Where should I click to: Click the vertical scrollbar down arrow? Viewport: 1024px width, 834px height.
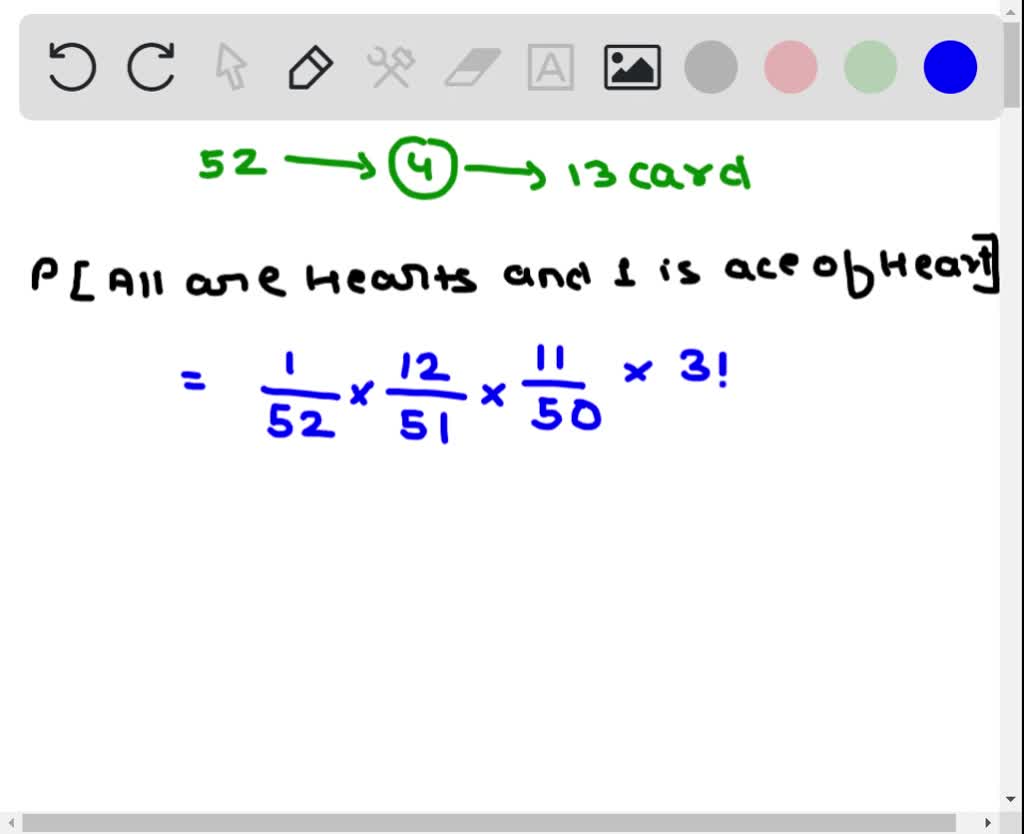coord(1012,799)
